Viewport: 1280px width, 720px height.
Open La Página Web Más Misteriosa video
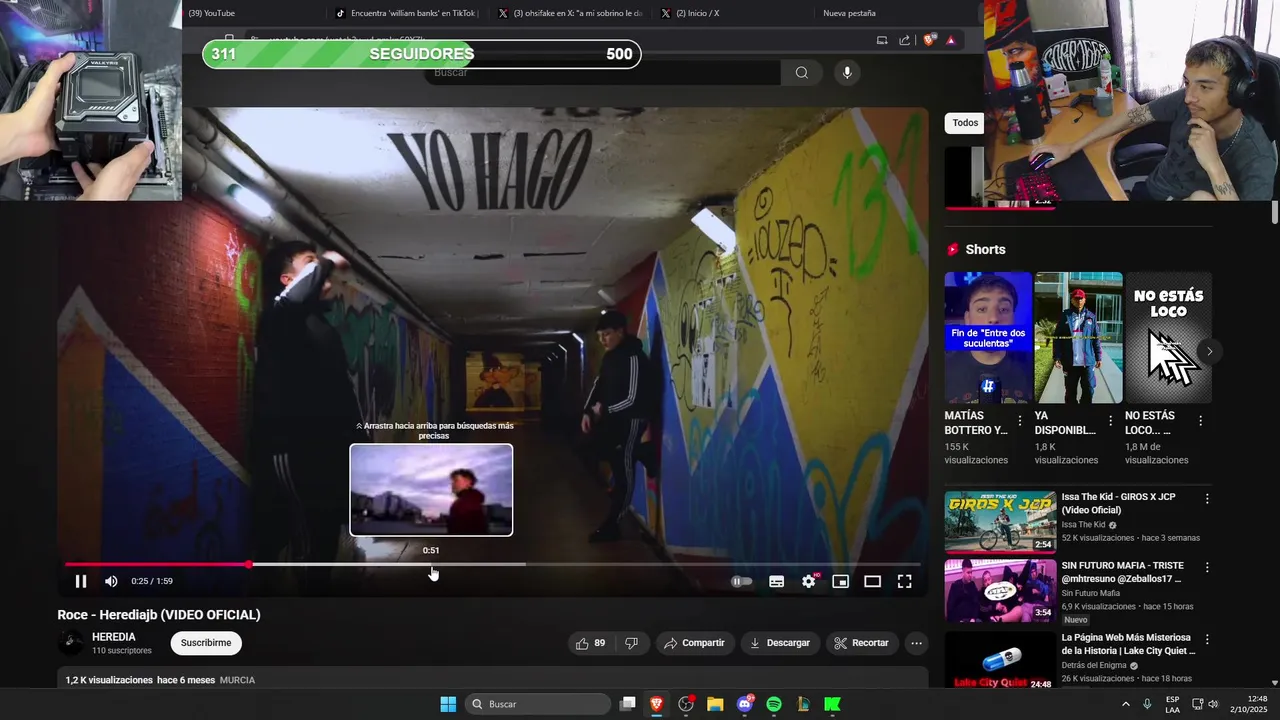(1128, 644)
